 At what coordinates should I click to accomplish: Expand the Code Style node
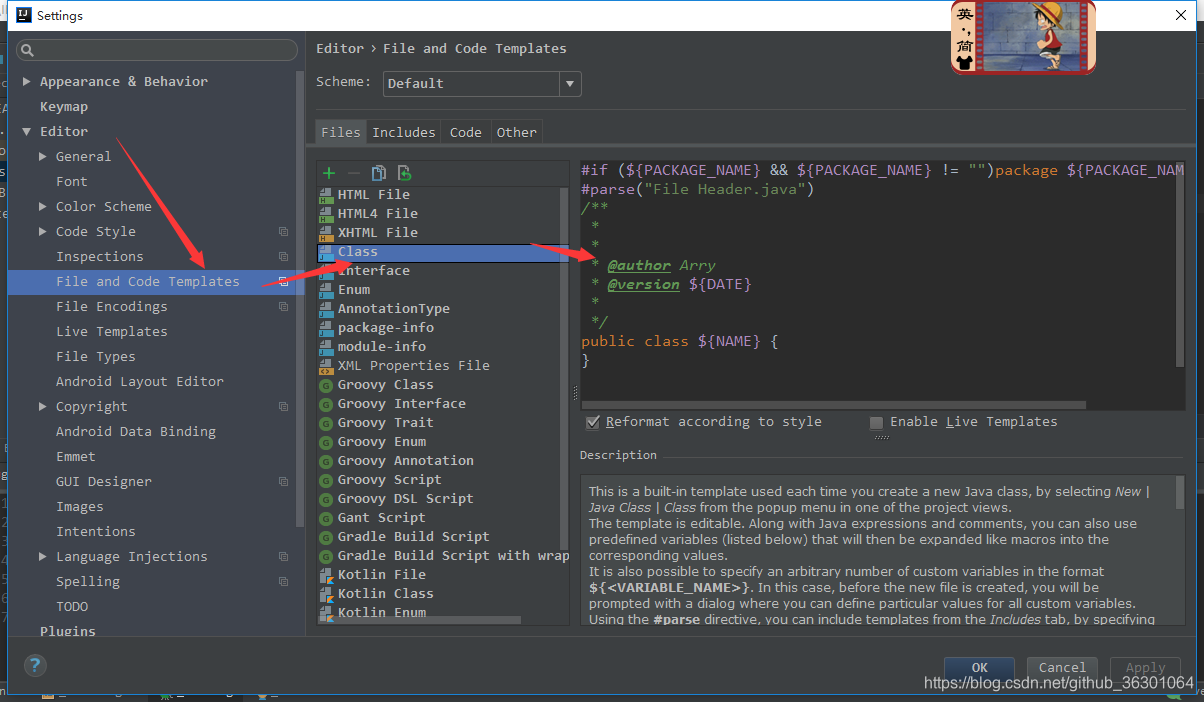click(x=43, y=232)
